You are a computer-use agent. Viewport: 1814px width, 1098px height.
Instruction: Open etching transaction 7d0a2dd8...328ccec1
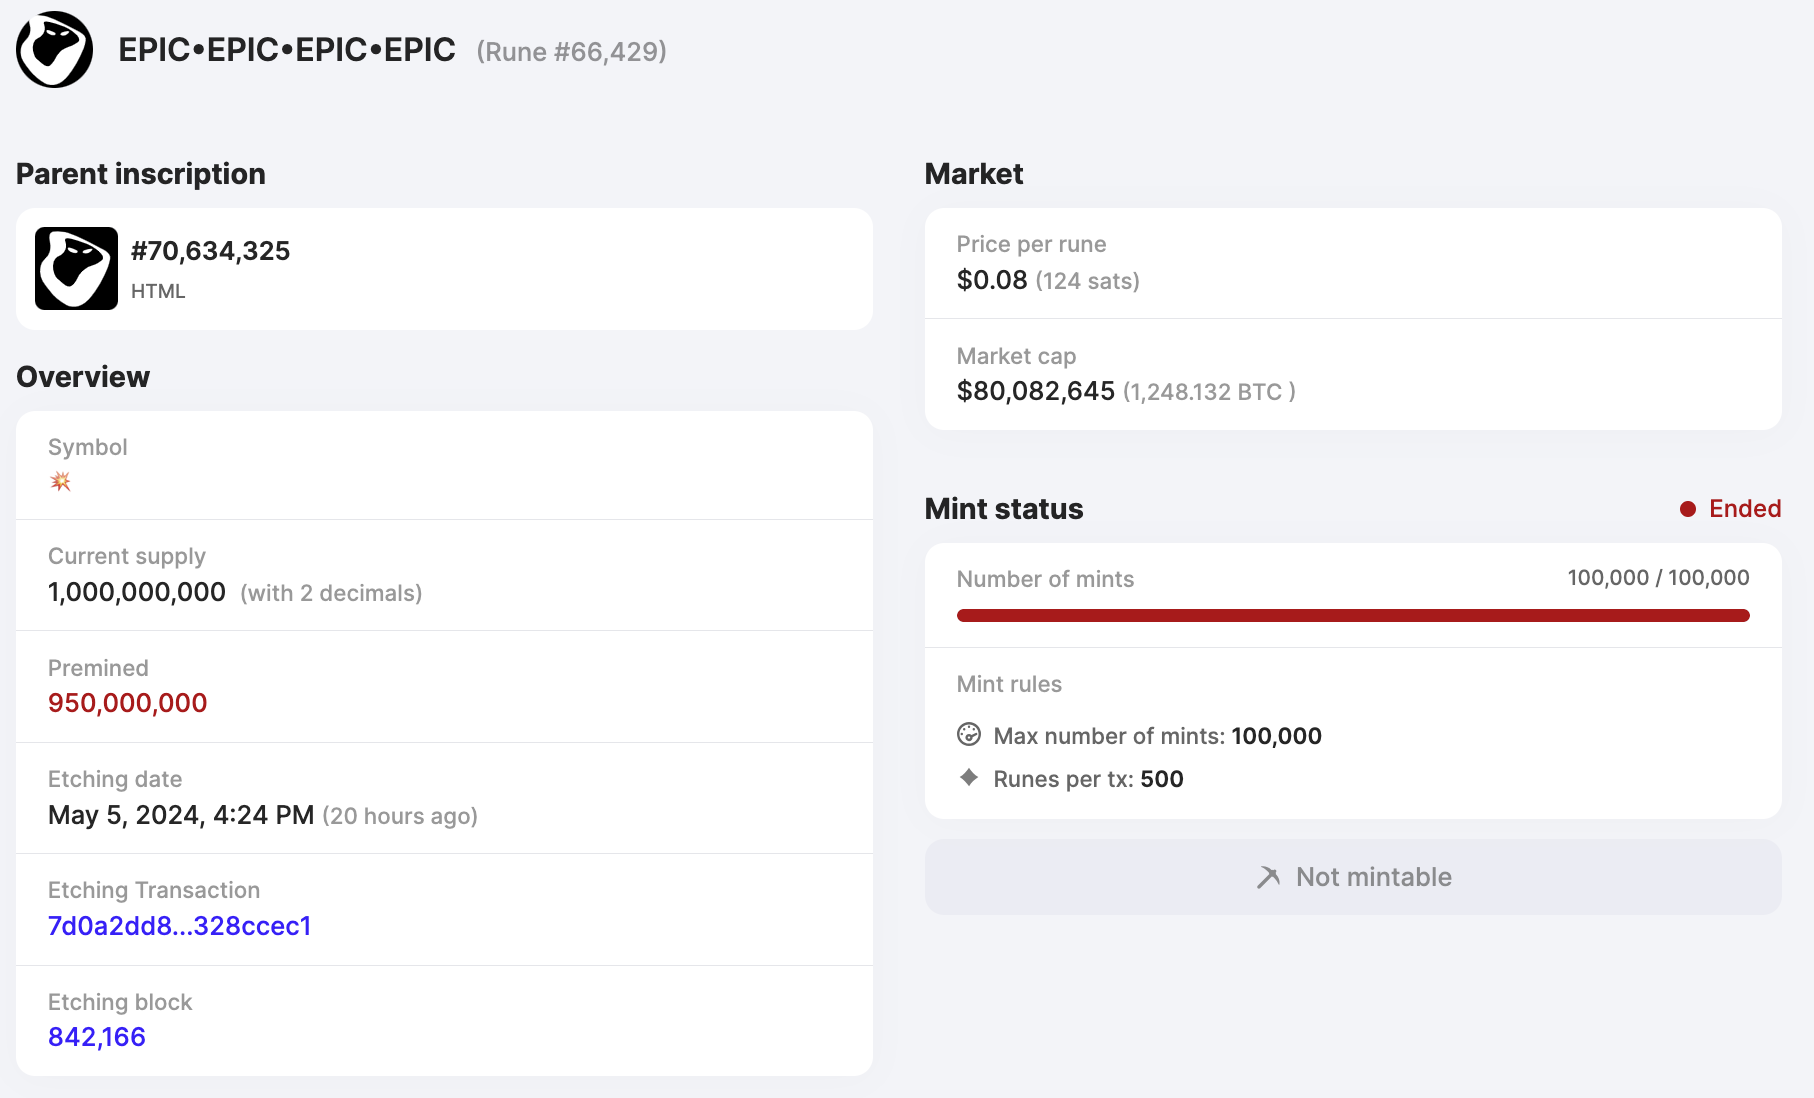[180, 926]
